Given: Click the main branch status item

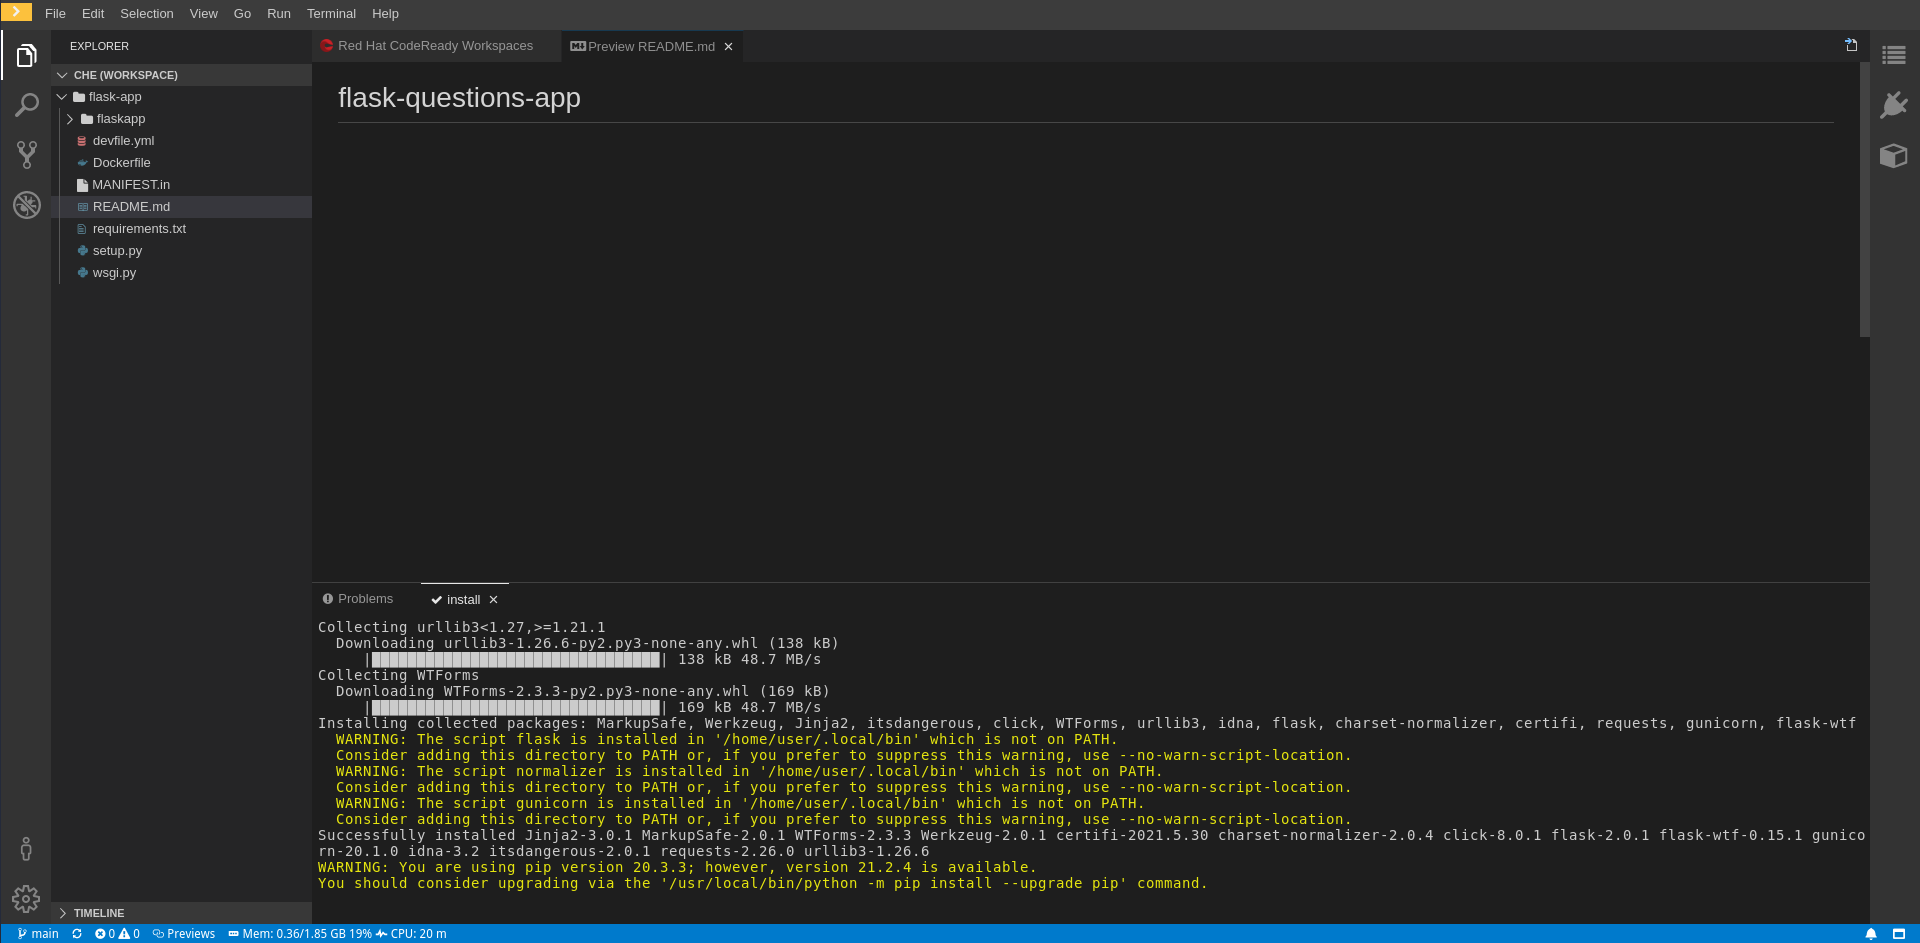Looking at the screenshot, I should coord(38,934).
